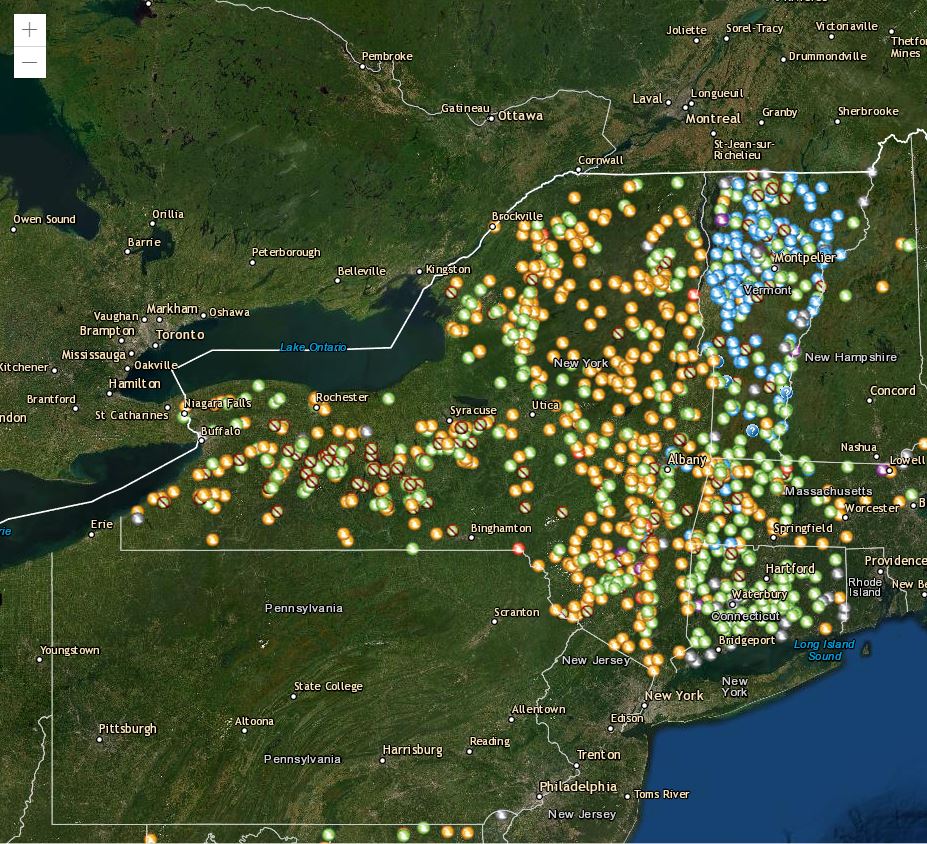Zoom out using the minus button

coord(30,63)
